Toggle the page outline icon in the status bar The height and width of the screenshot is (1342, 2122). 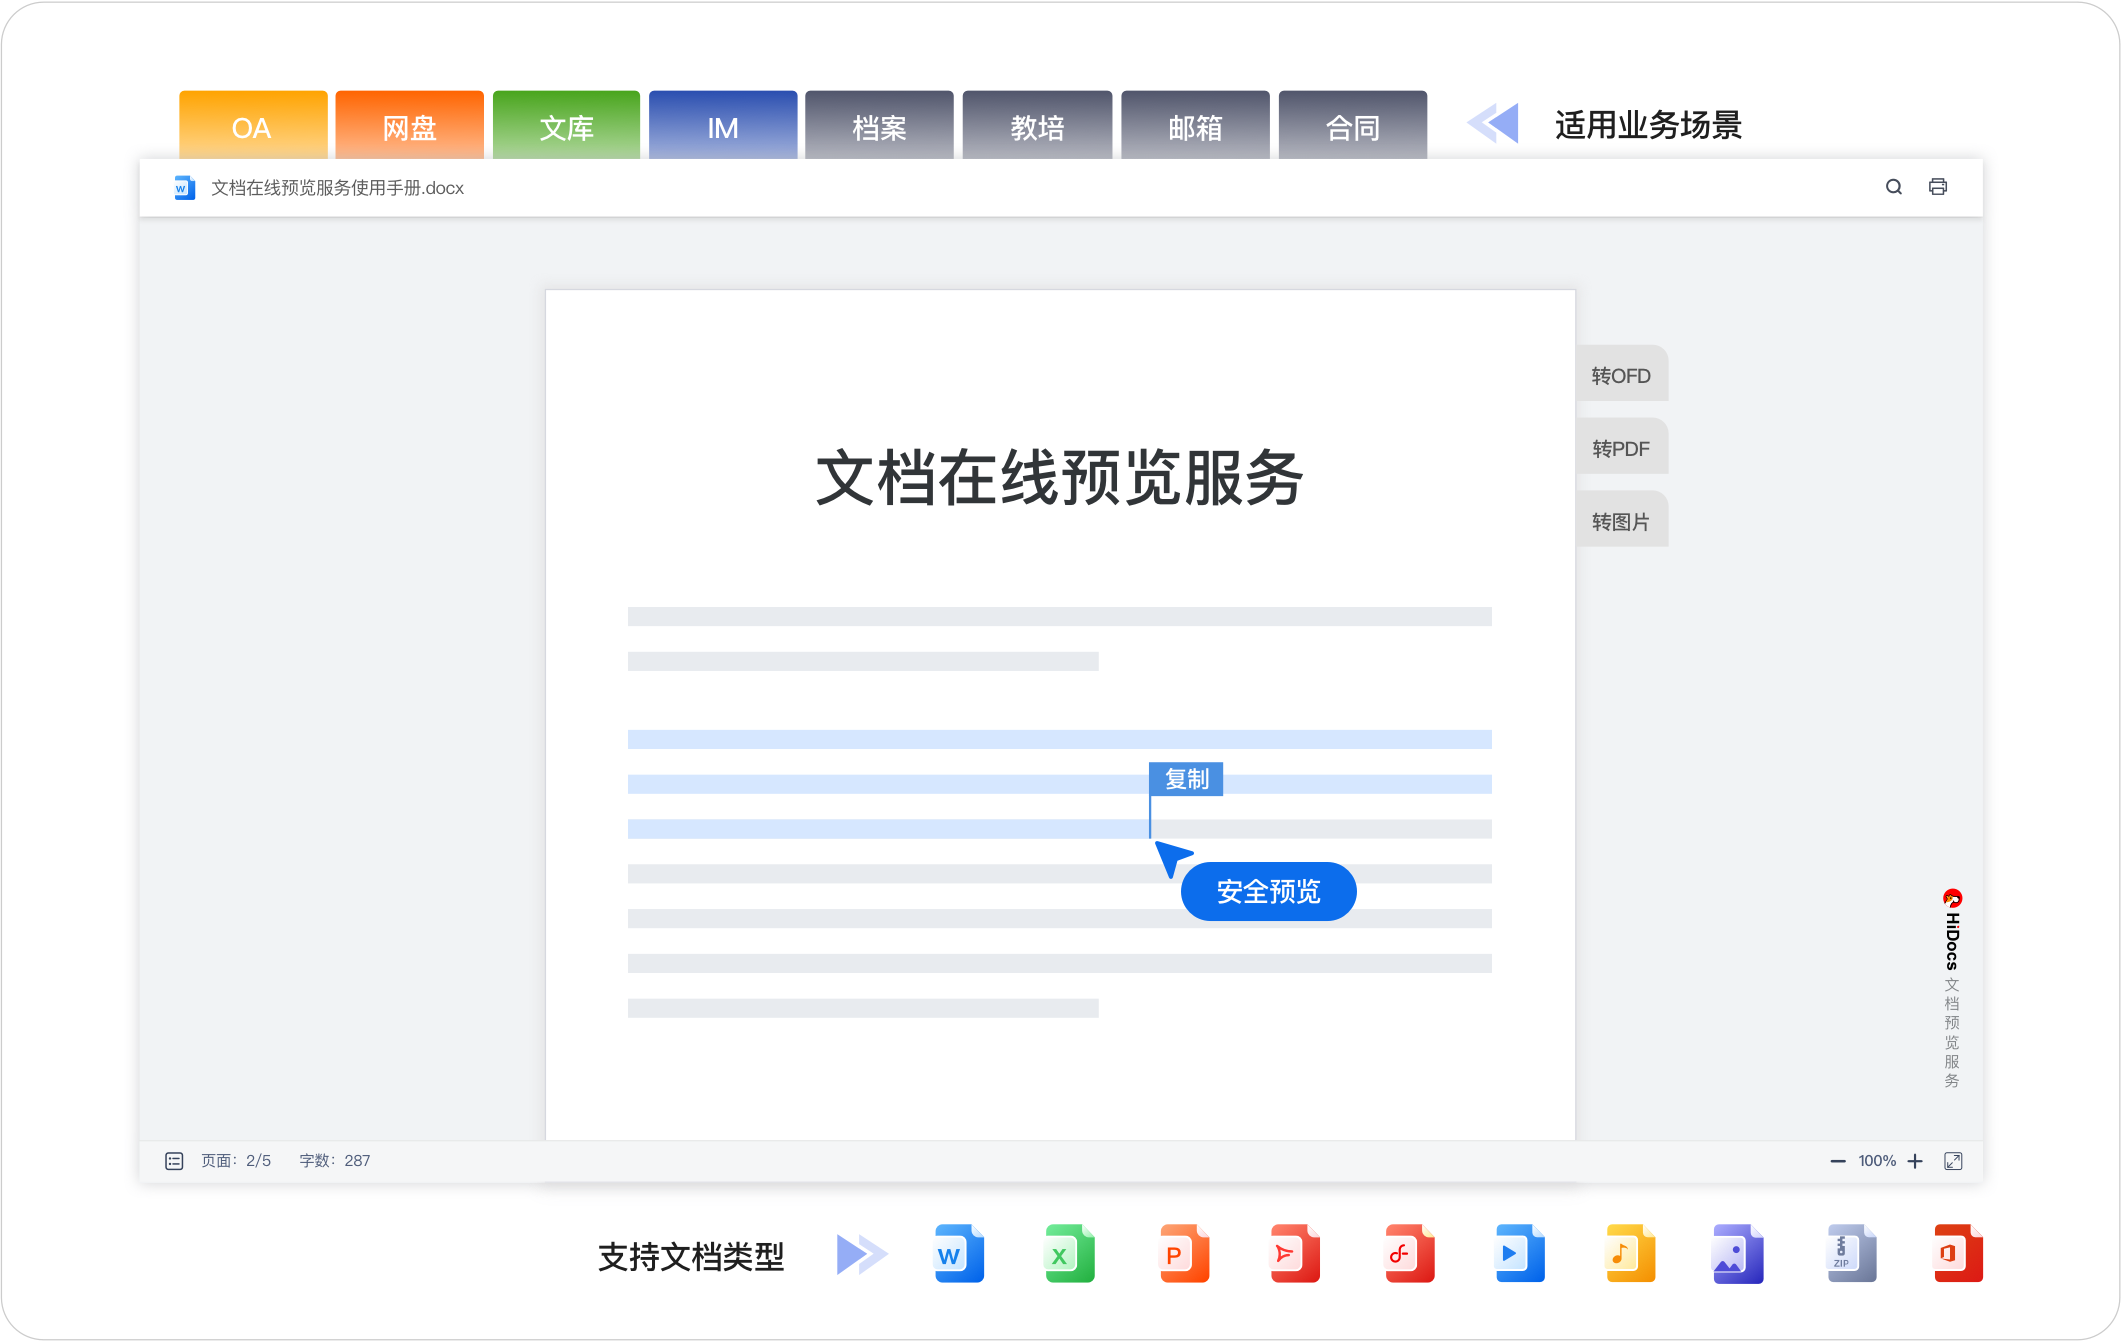(174, 1161)
